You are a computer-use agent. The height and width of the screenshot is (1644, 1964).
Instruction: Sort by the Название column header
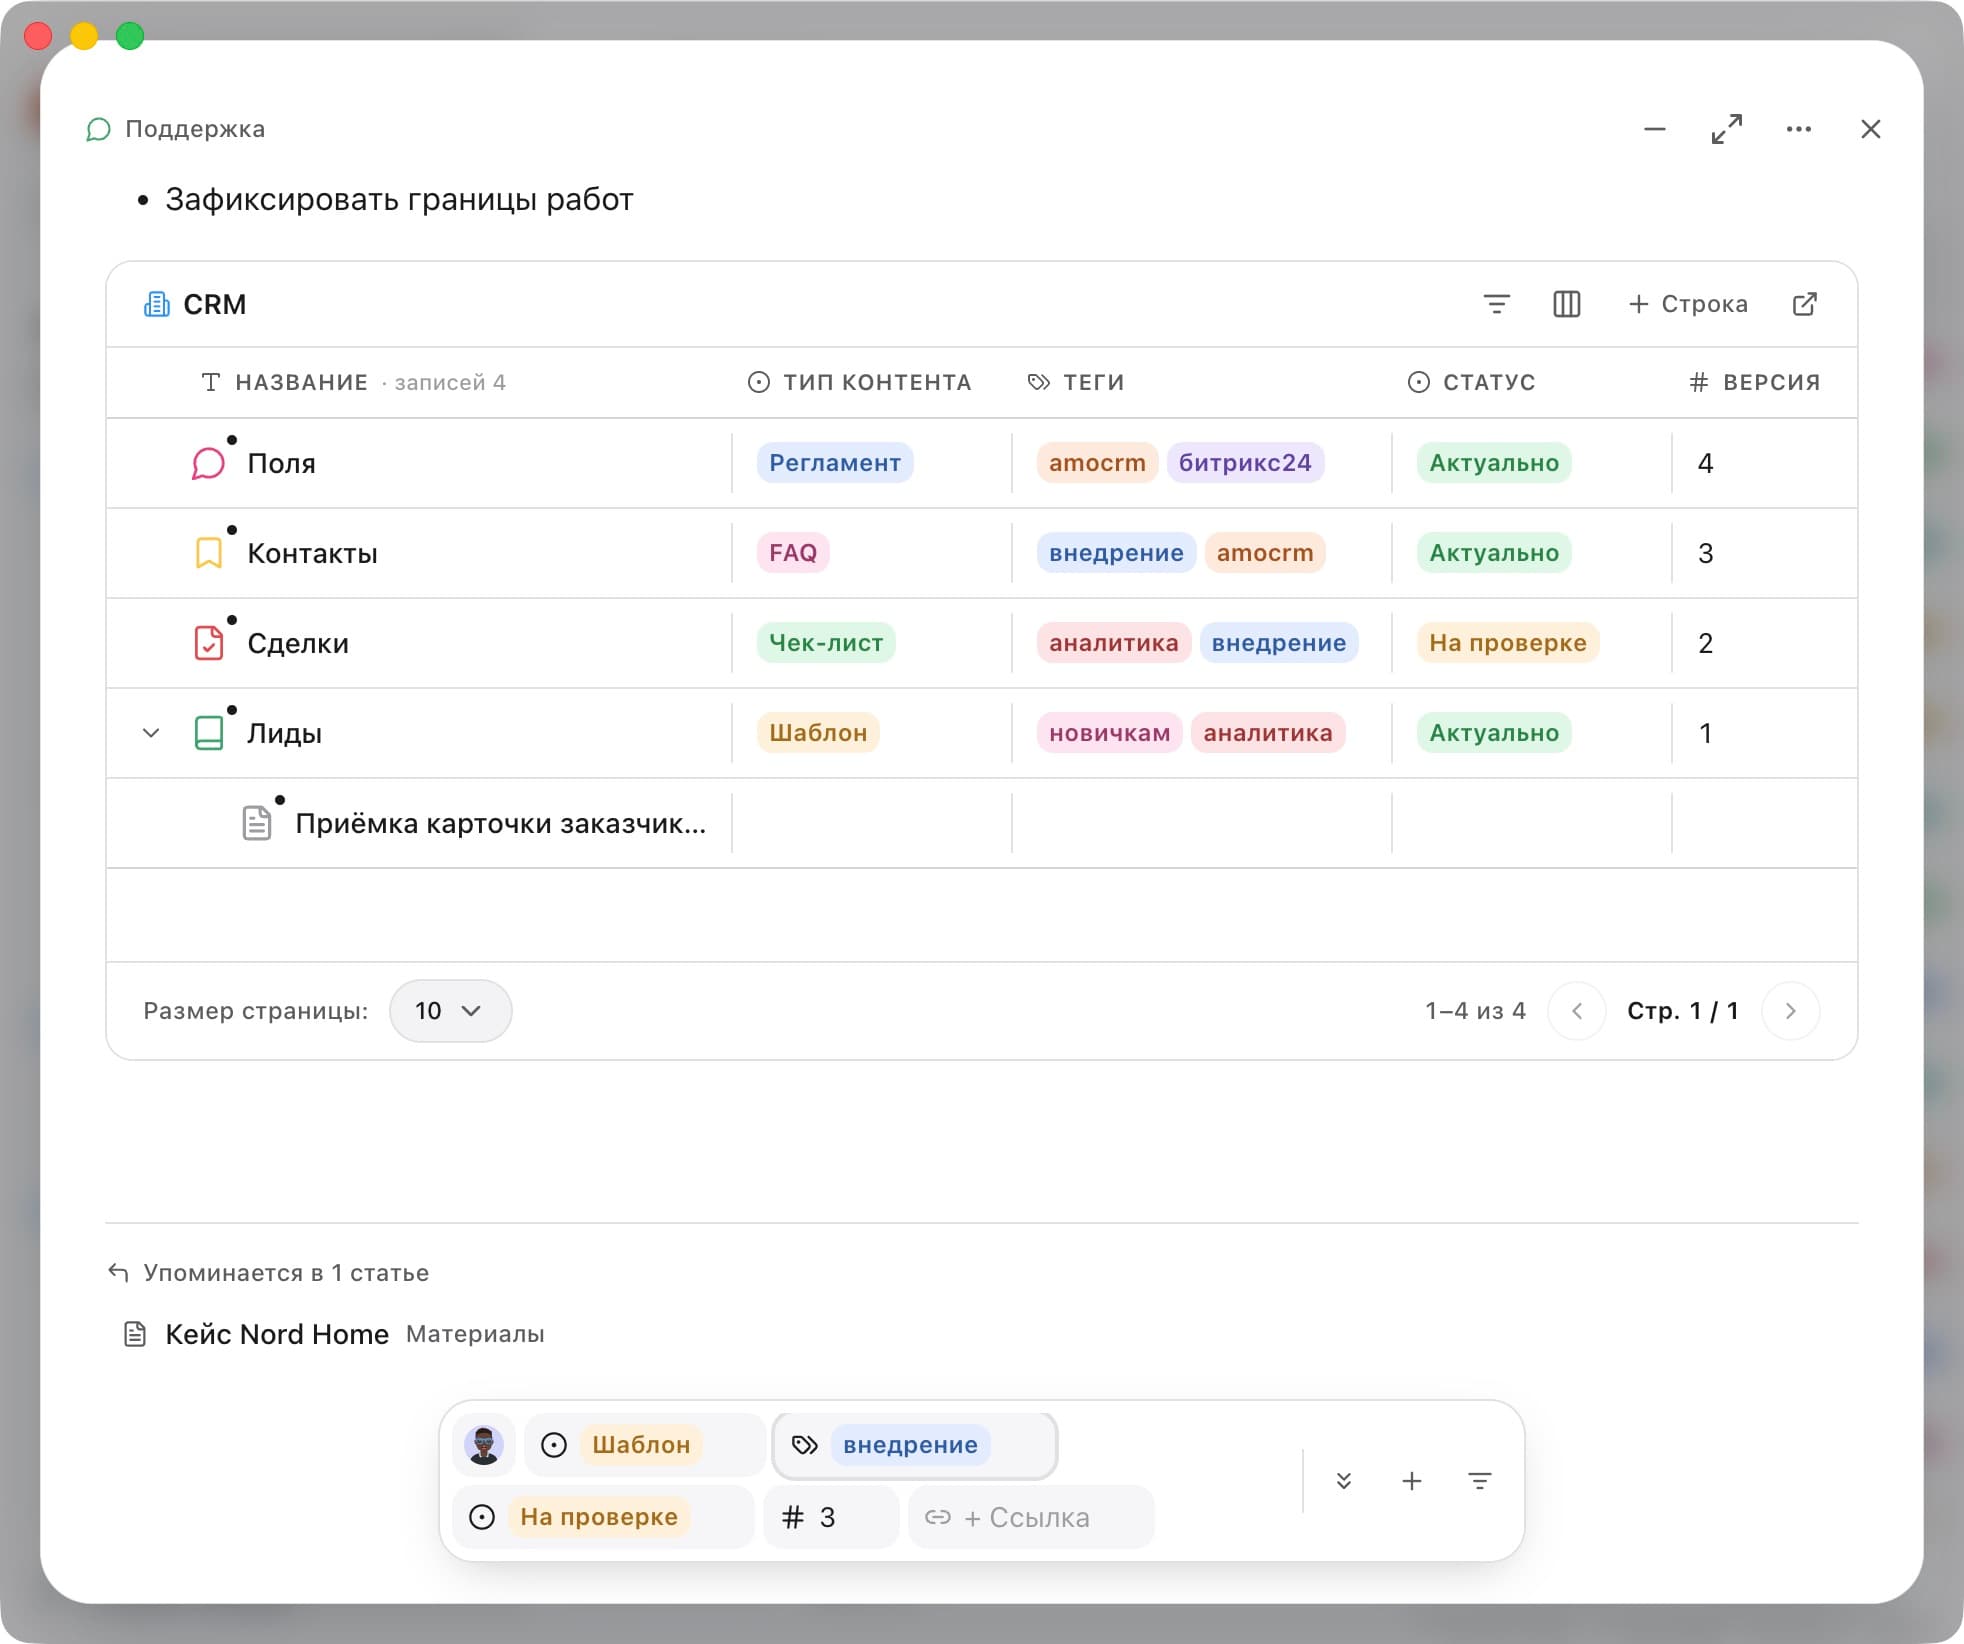click(301, 382)
